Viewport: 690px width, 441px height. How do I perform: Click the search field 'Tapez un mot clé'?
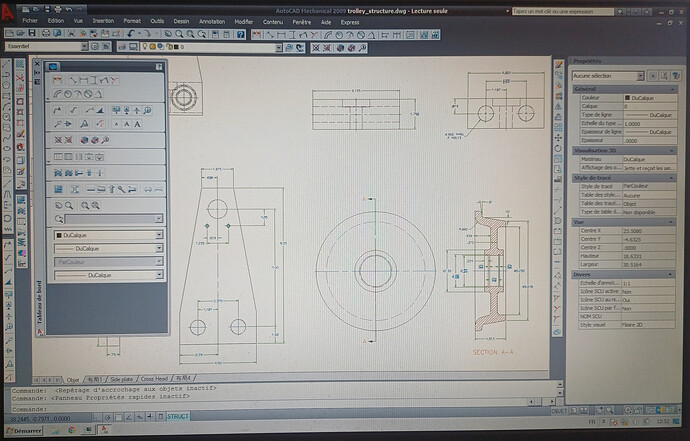pyautogui.click(x=563, y=11)
